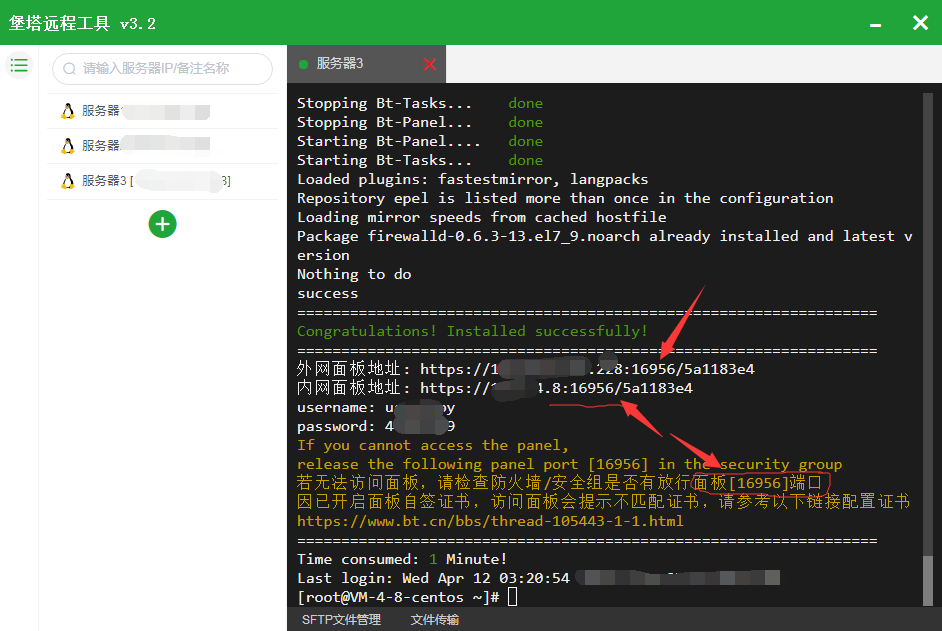Click 'Nothing to do' terminal line
Image resolution: width=942 pixels, height=631 pixels.
(354, 274)
